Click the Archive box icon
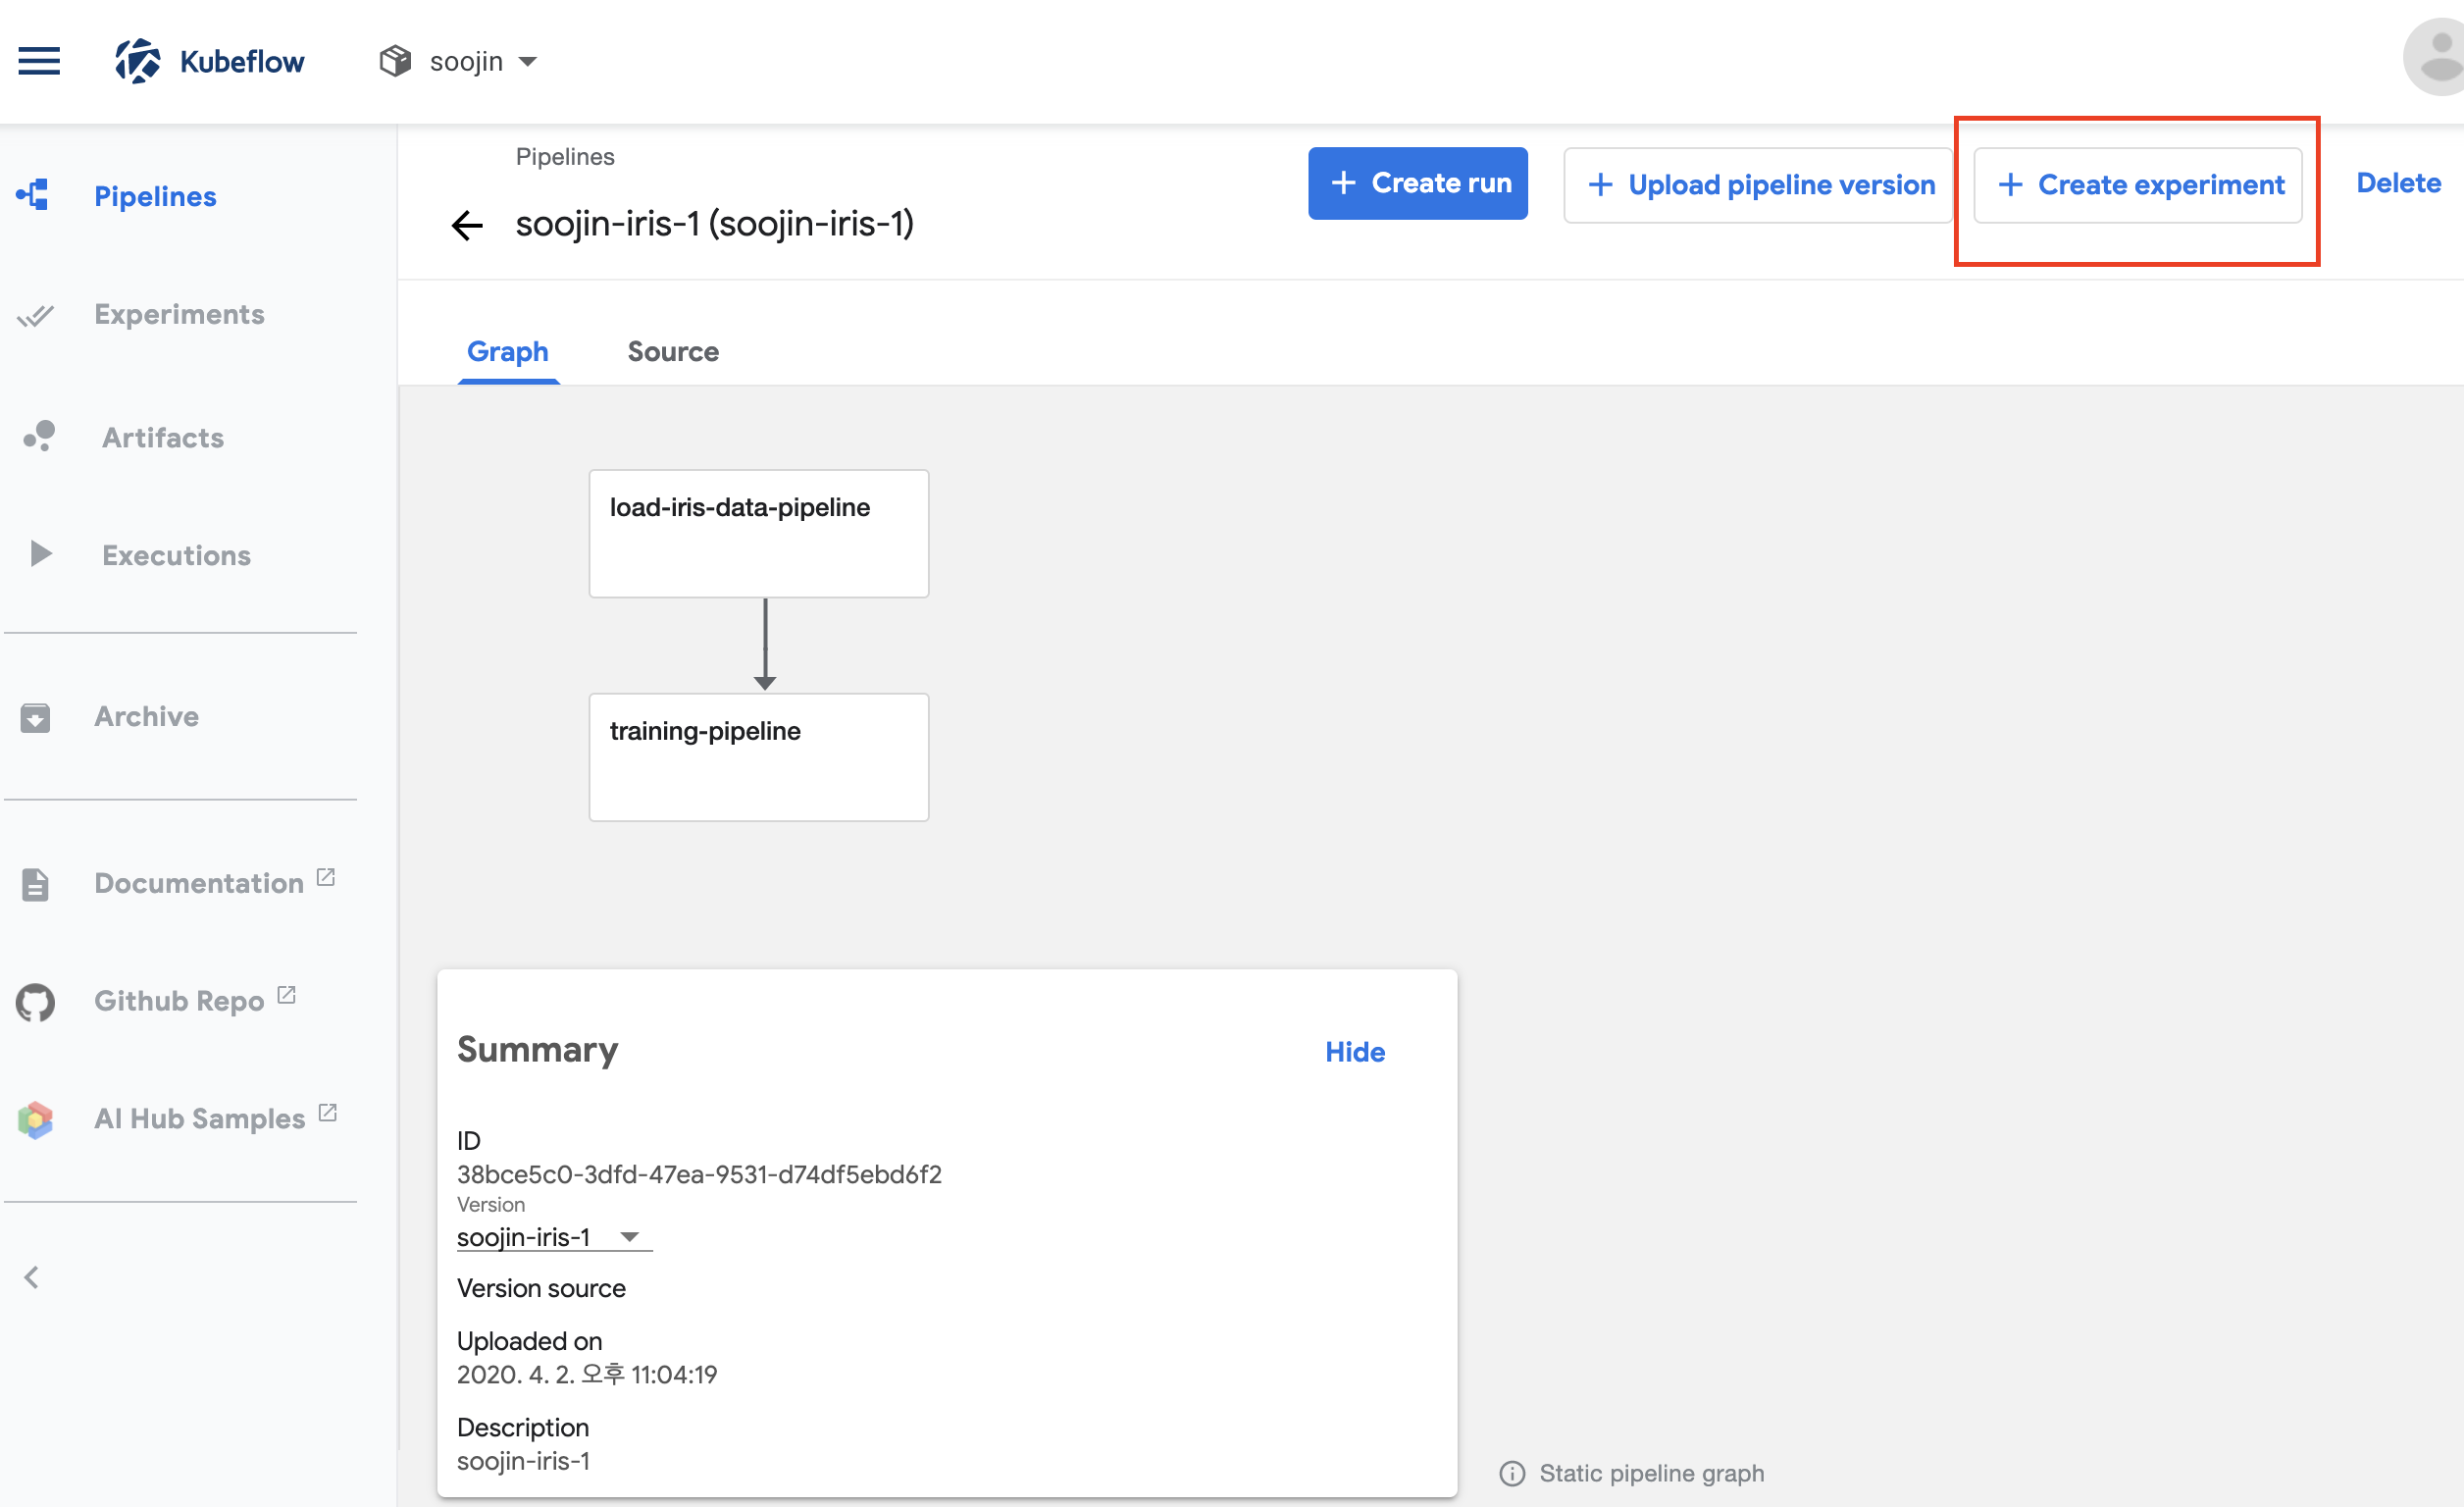The image size is (2464, 1507). pyautogui.click(x=35, y=717)
